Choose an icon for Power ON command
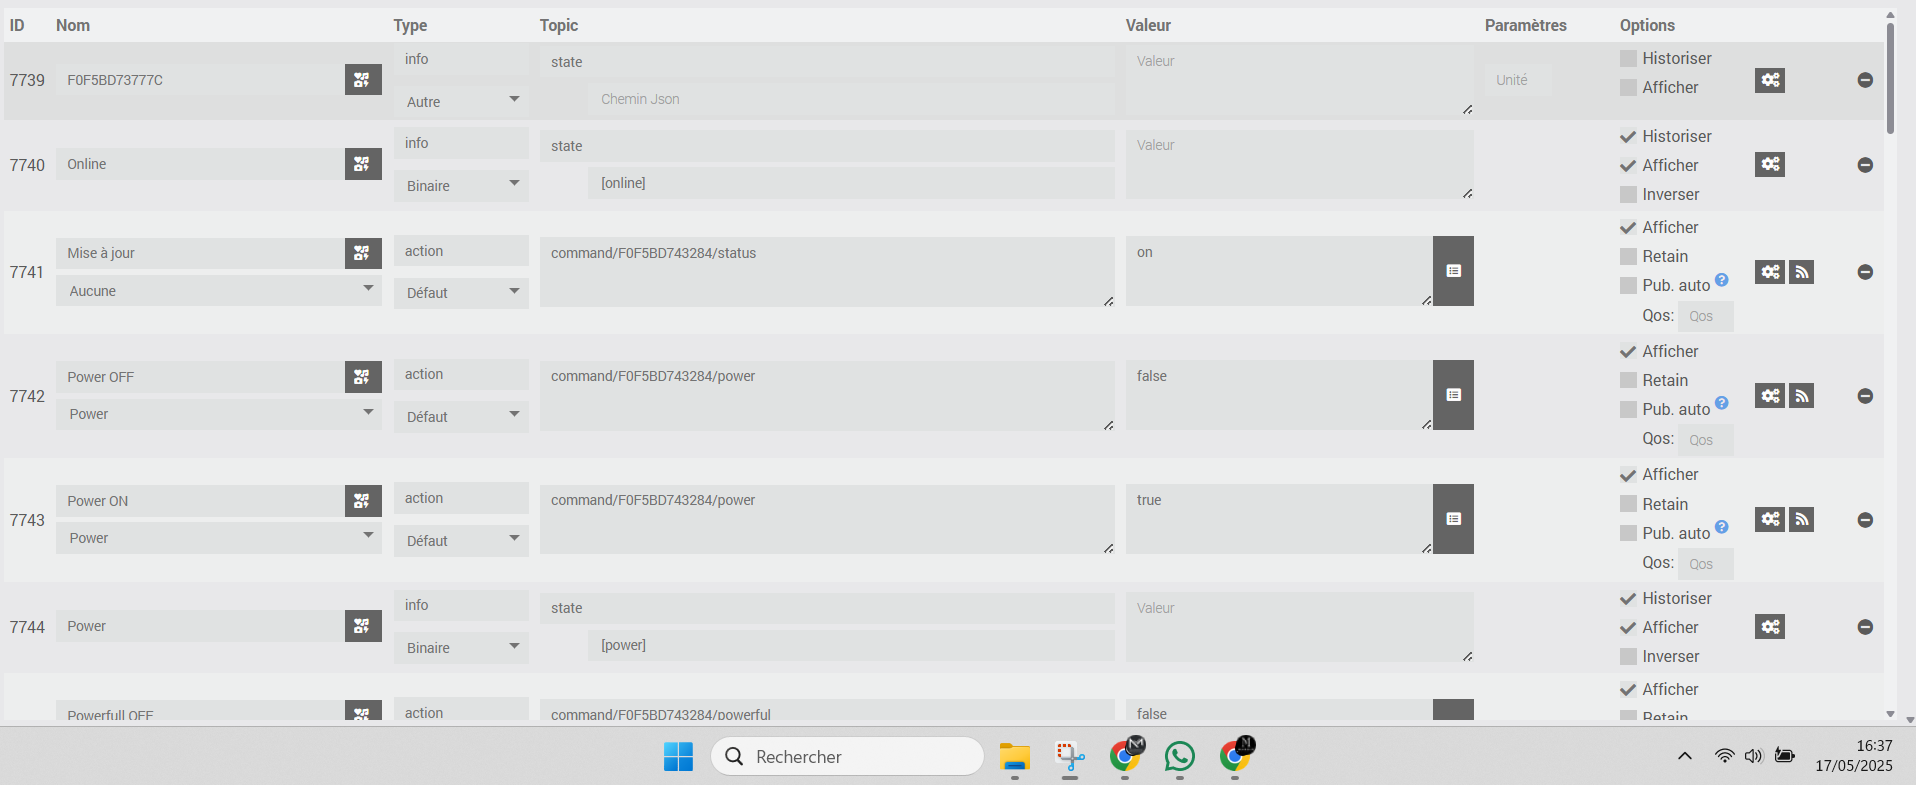This screenshot has width=1916, height=785. 363,501
